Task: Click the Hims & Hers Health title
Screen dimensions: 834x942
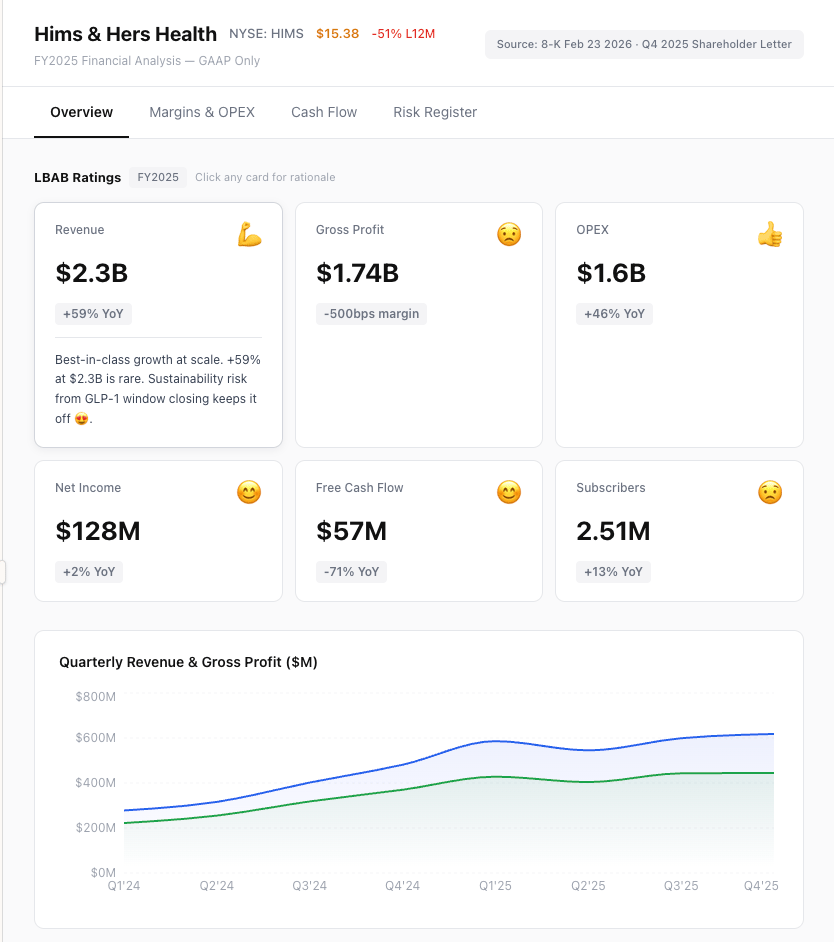Action: (125, 34)
